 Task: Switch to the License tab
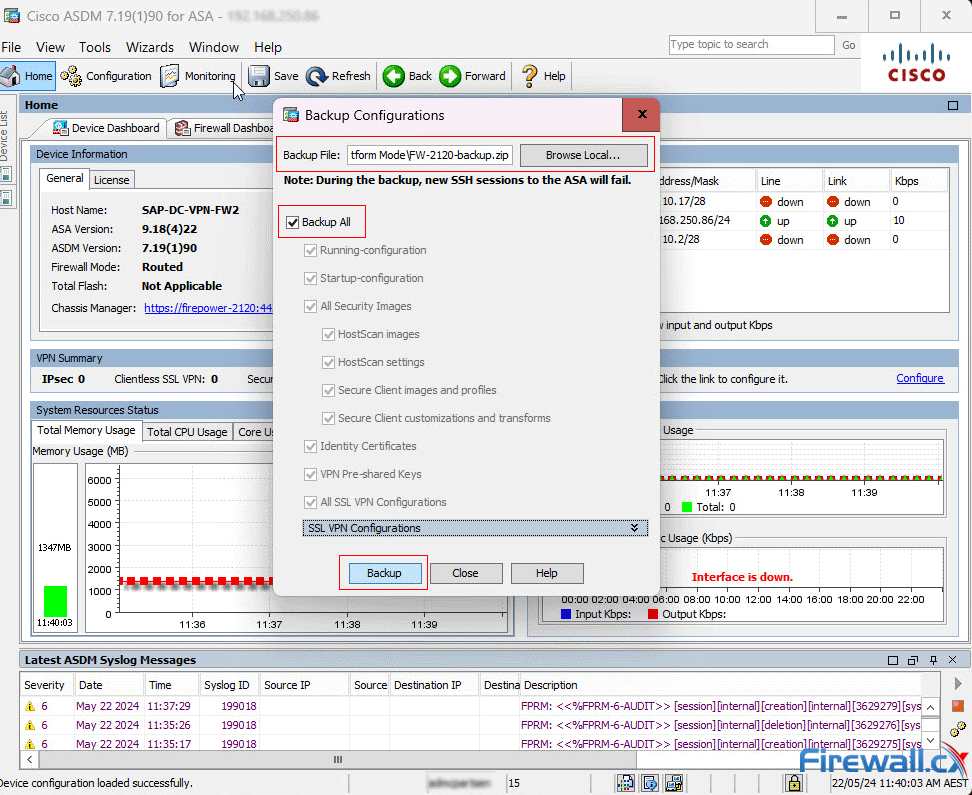click(112, 180)
